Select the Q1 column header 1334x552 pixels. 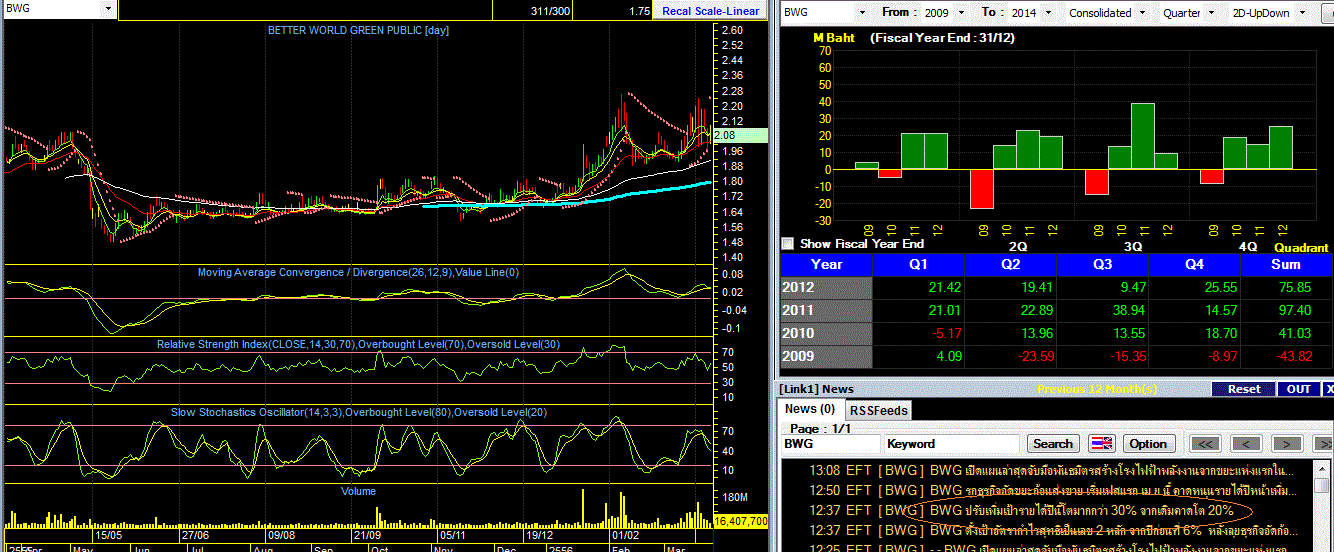pos(919,264)
